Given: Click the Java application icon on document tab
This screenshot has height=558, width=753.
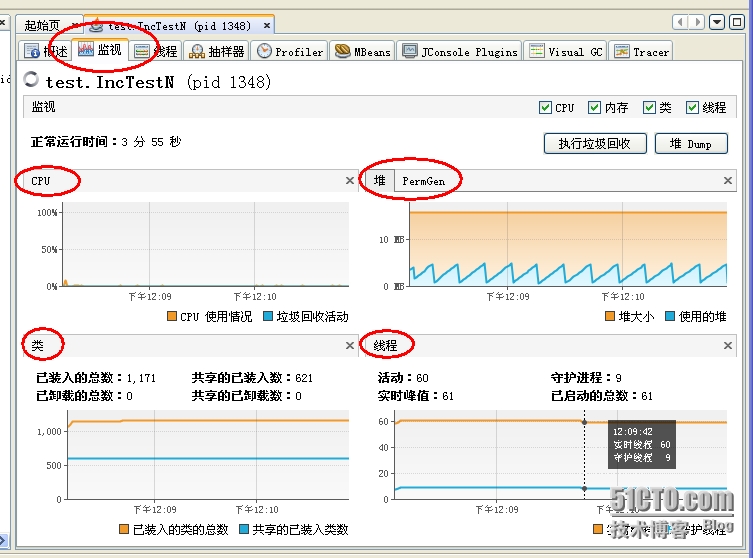Looking at the screenshot, I should tap(97, 25).
